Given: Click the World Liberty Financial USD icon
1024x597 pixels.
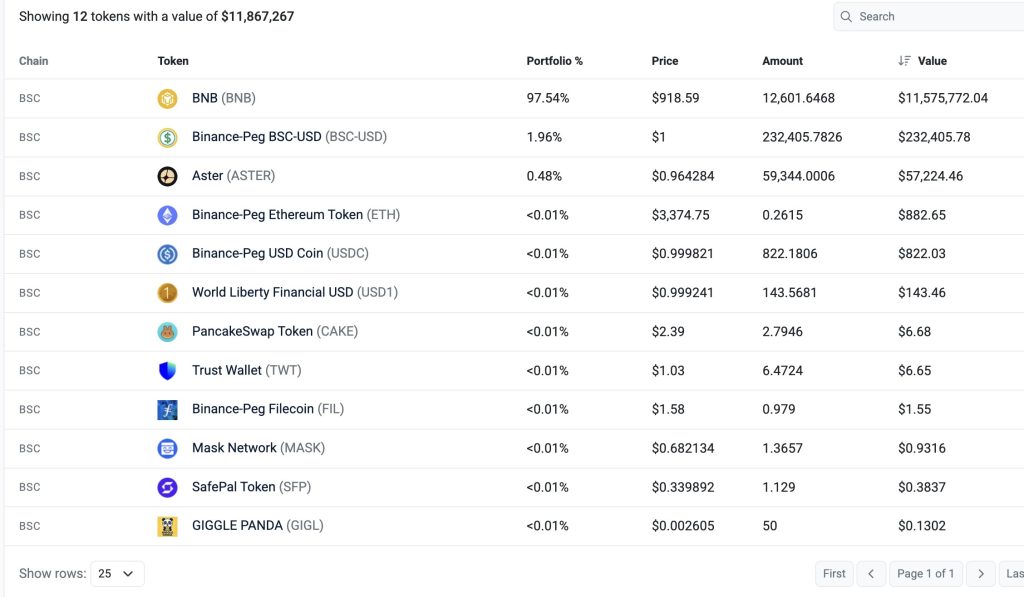Looking at the screenshot, I should [x=167, y=293].
